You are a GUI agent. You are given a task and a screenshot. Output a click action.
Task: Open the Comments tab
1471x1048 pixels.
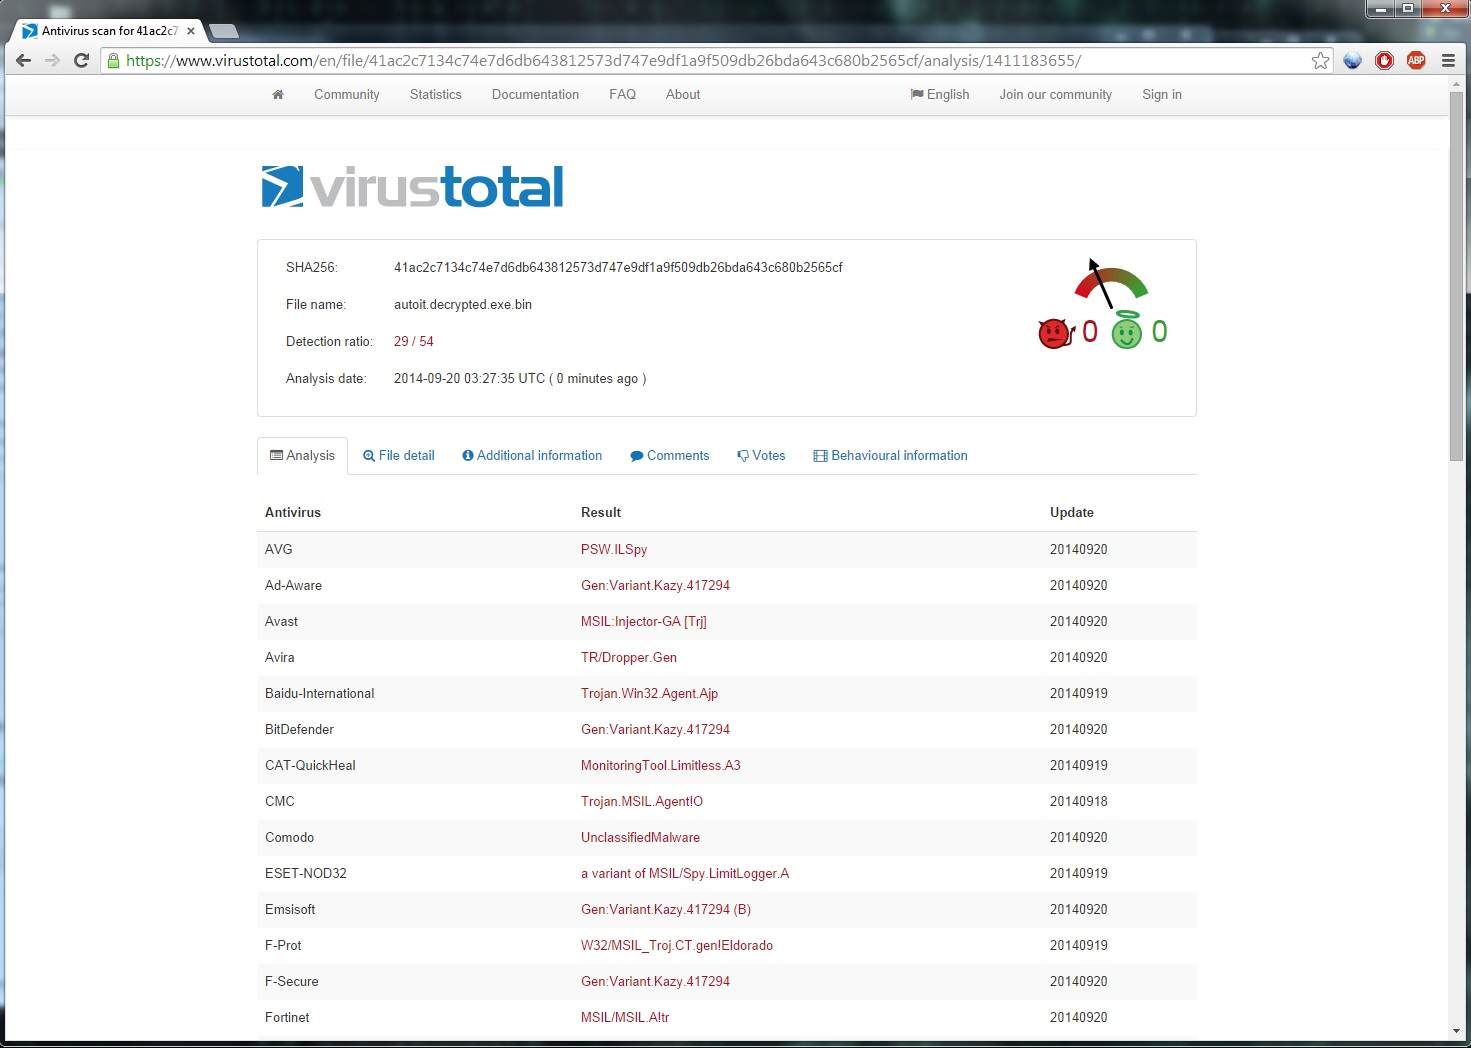click(x=669, y=455)
